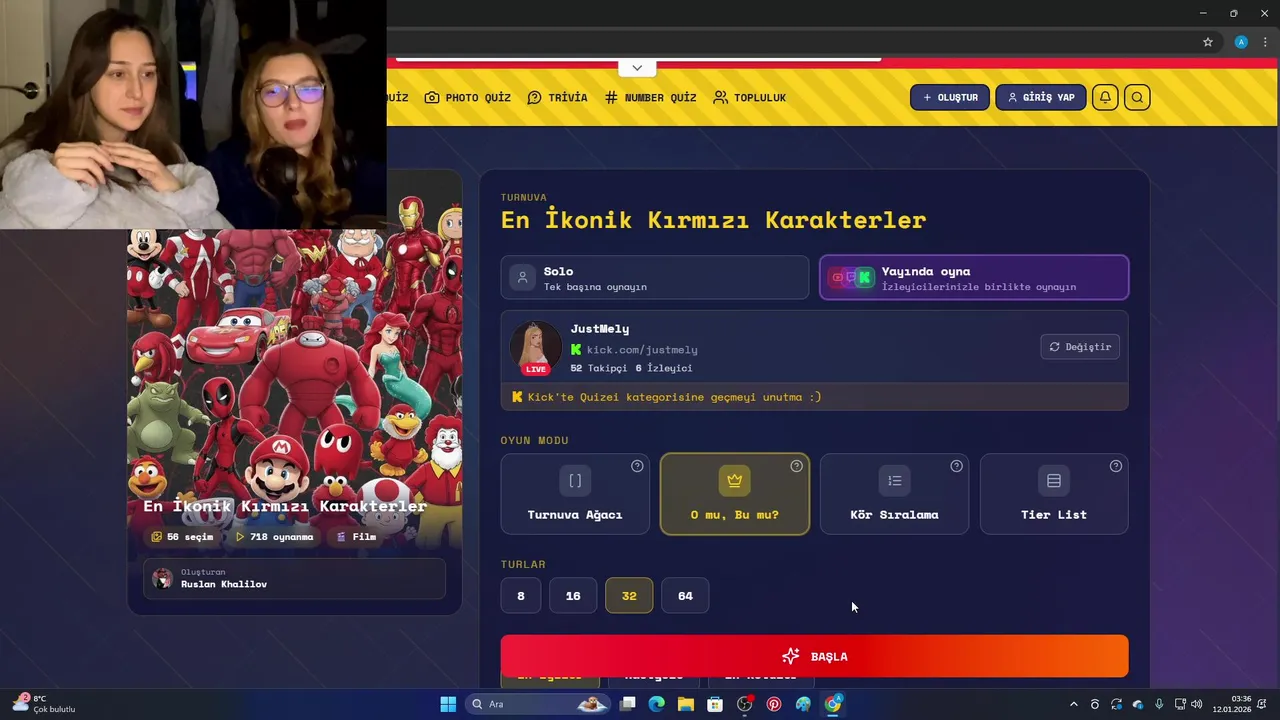The height and width of the screenshot is (720, 1280).
Task: Open OBS Studio from taskbar
Action: pyautogui.click(x=744, y=704)
